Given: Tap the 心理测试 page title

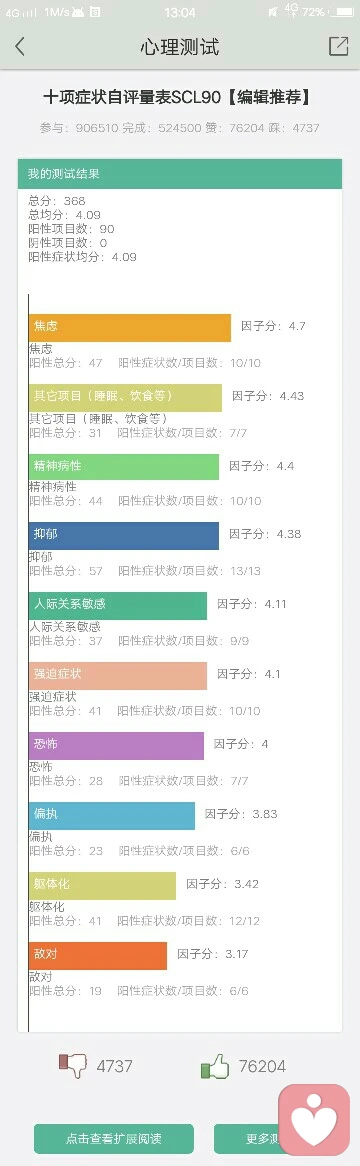Looking at the screenshot, I should tap(180, 47).
